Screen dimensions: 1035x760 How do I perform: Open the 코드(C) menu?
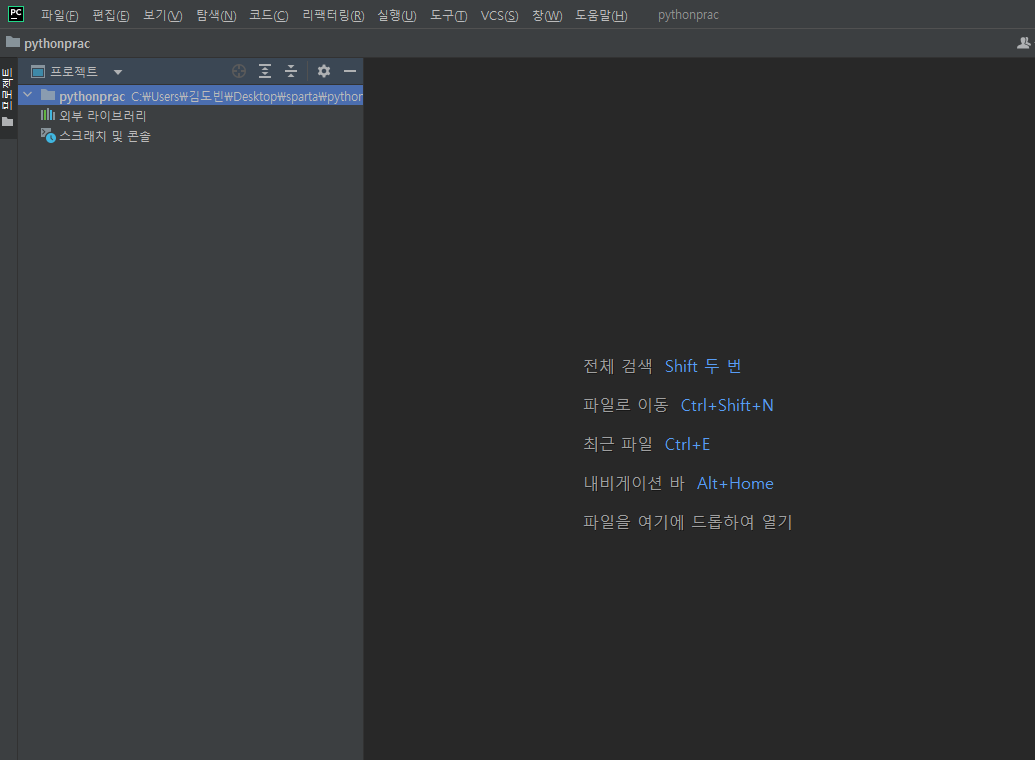[x=269, y=15]
